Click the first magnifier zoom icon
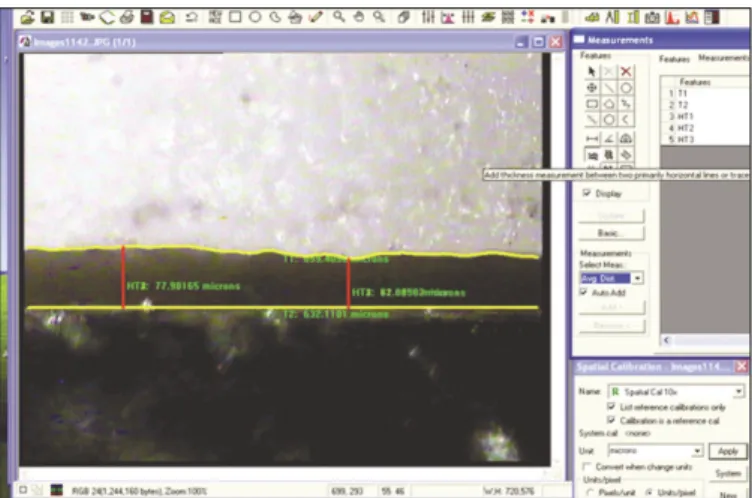This screenshot has width=752, height=498. [x=339, y=17]
